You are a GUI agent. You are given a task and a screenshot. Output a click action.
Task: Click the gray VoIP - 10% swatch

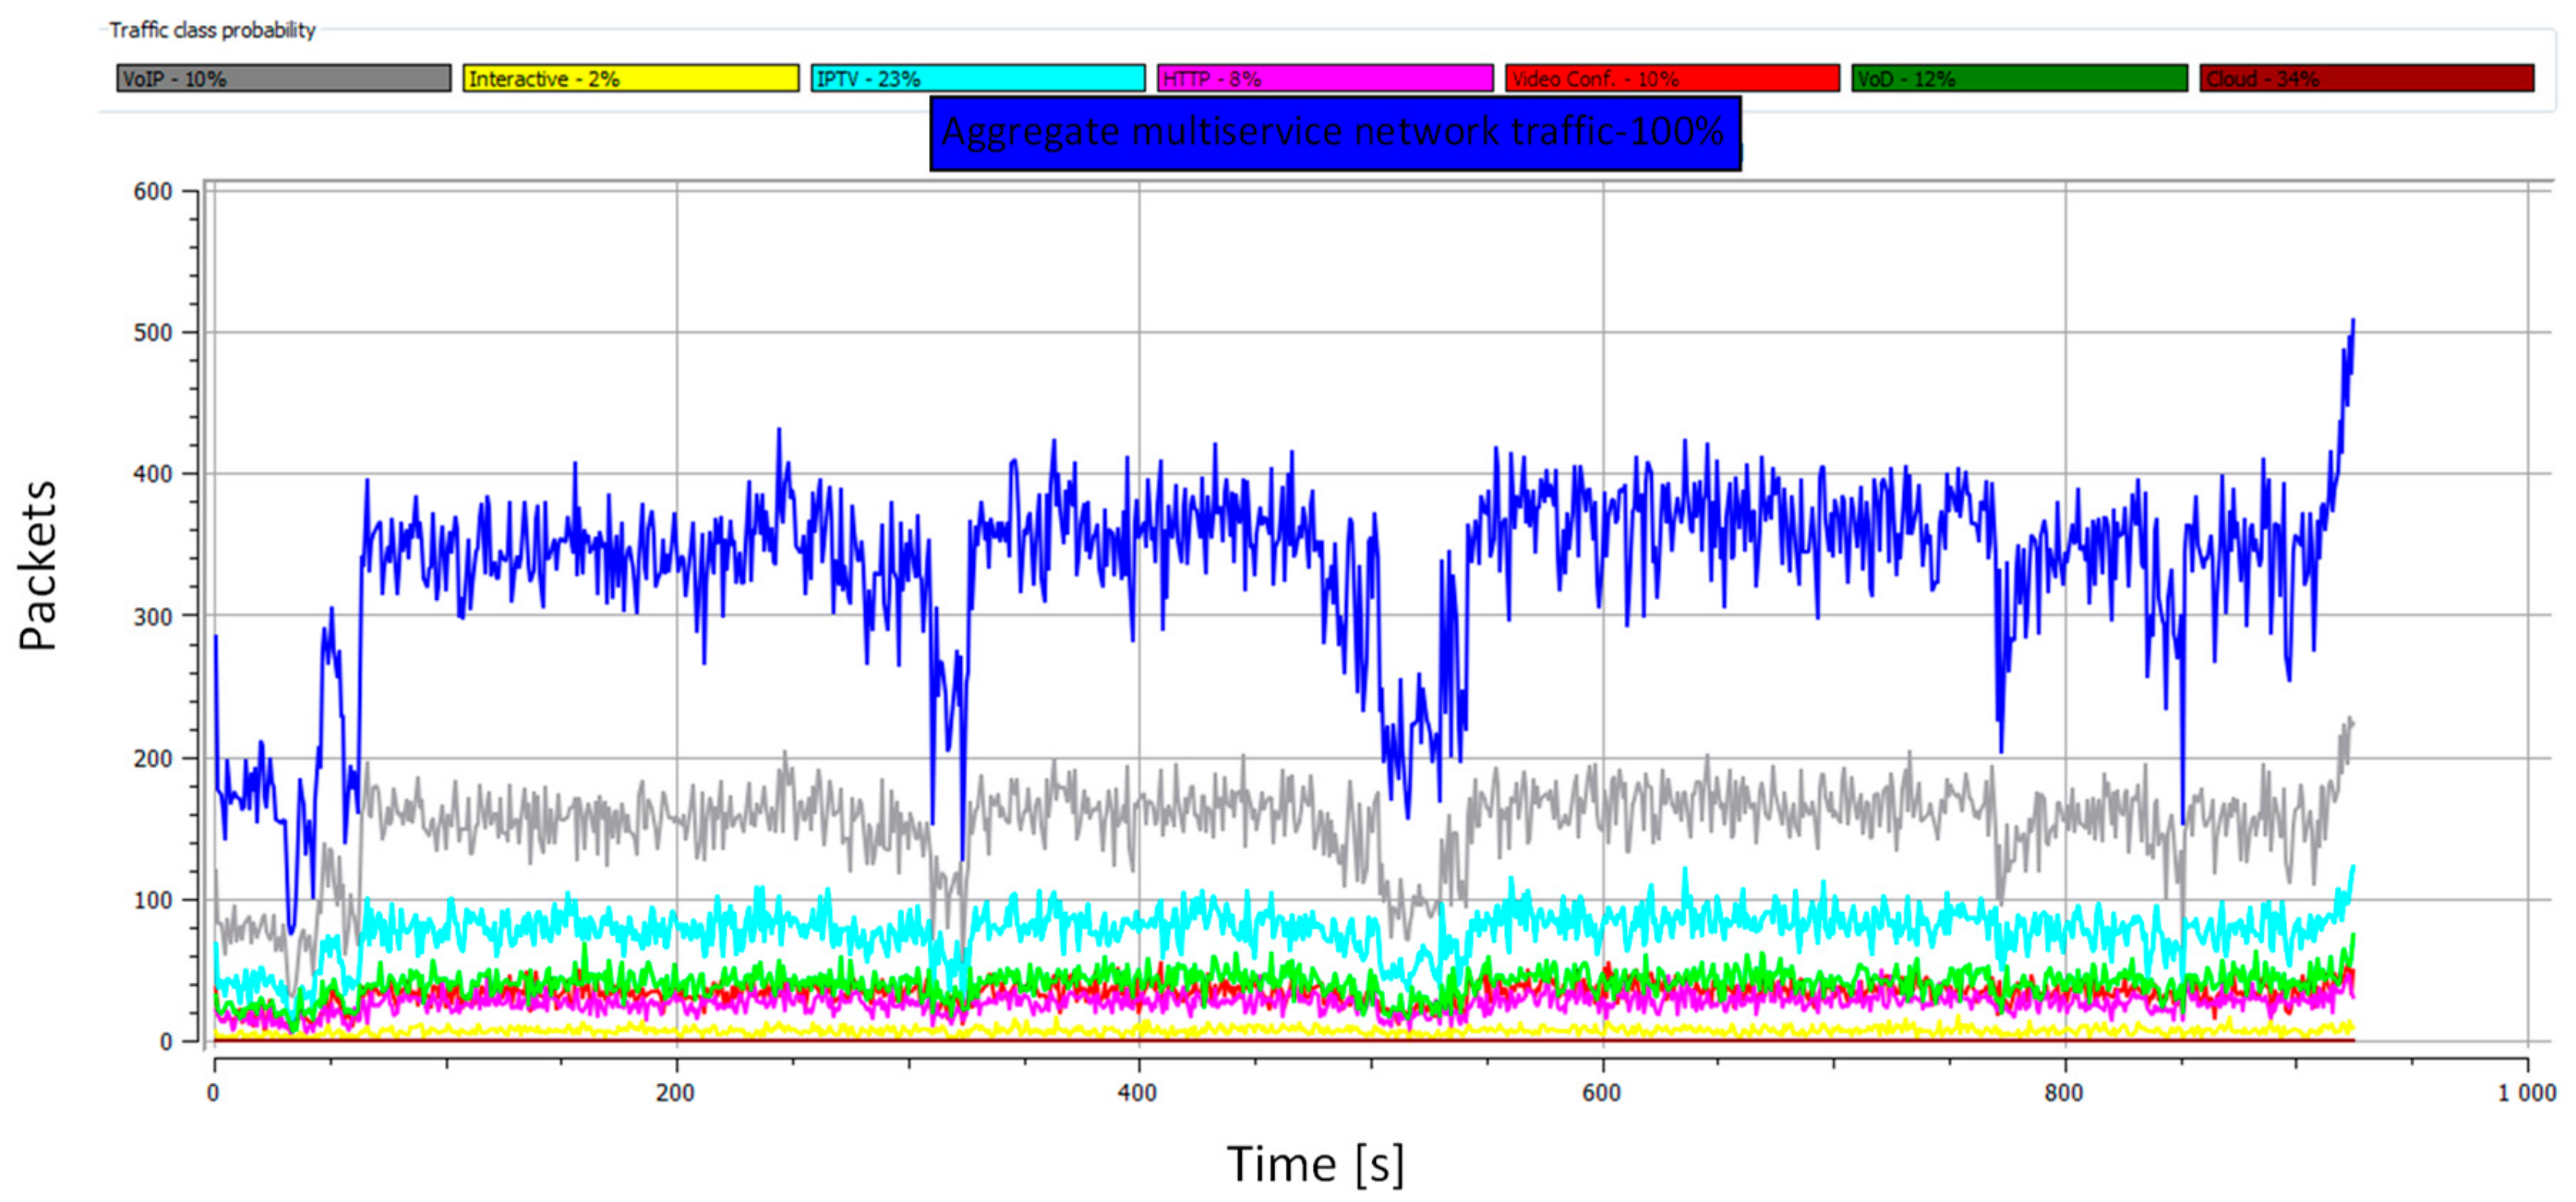283,78
